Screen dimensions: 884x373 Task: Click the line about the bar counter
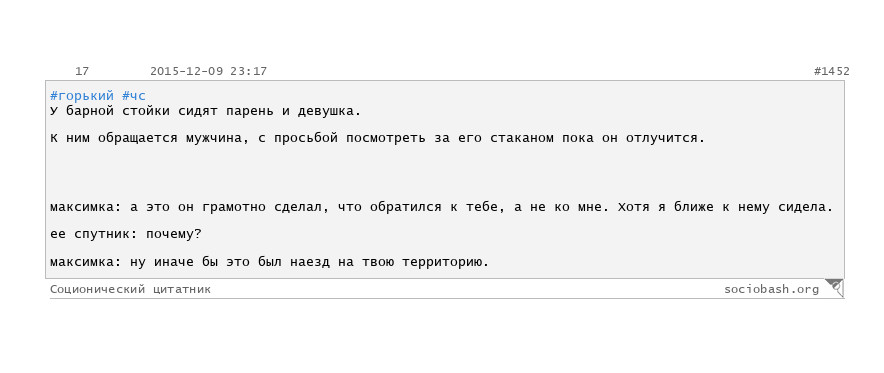click(x=205, y=111)
